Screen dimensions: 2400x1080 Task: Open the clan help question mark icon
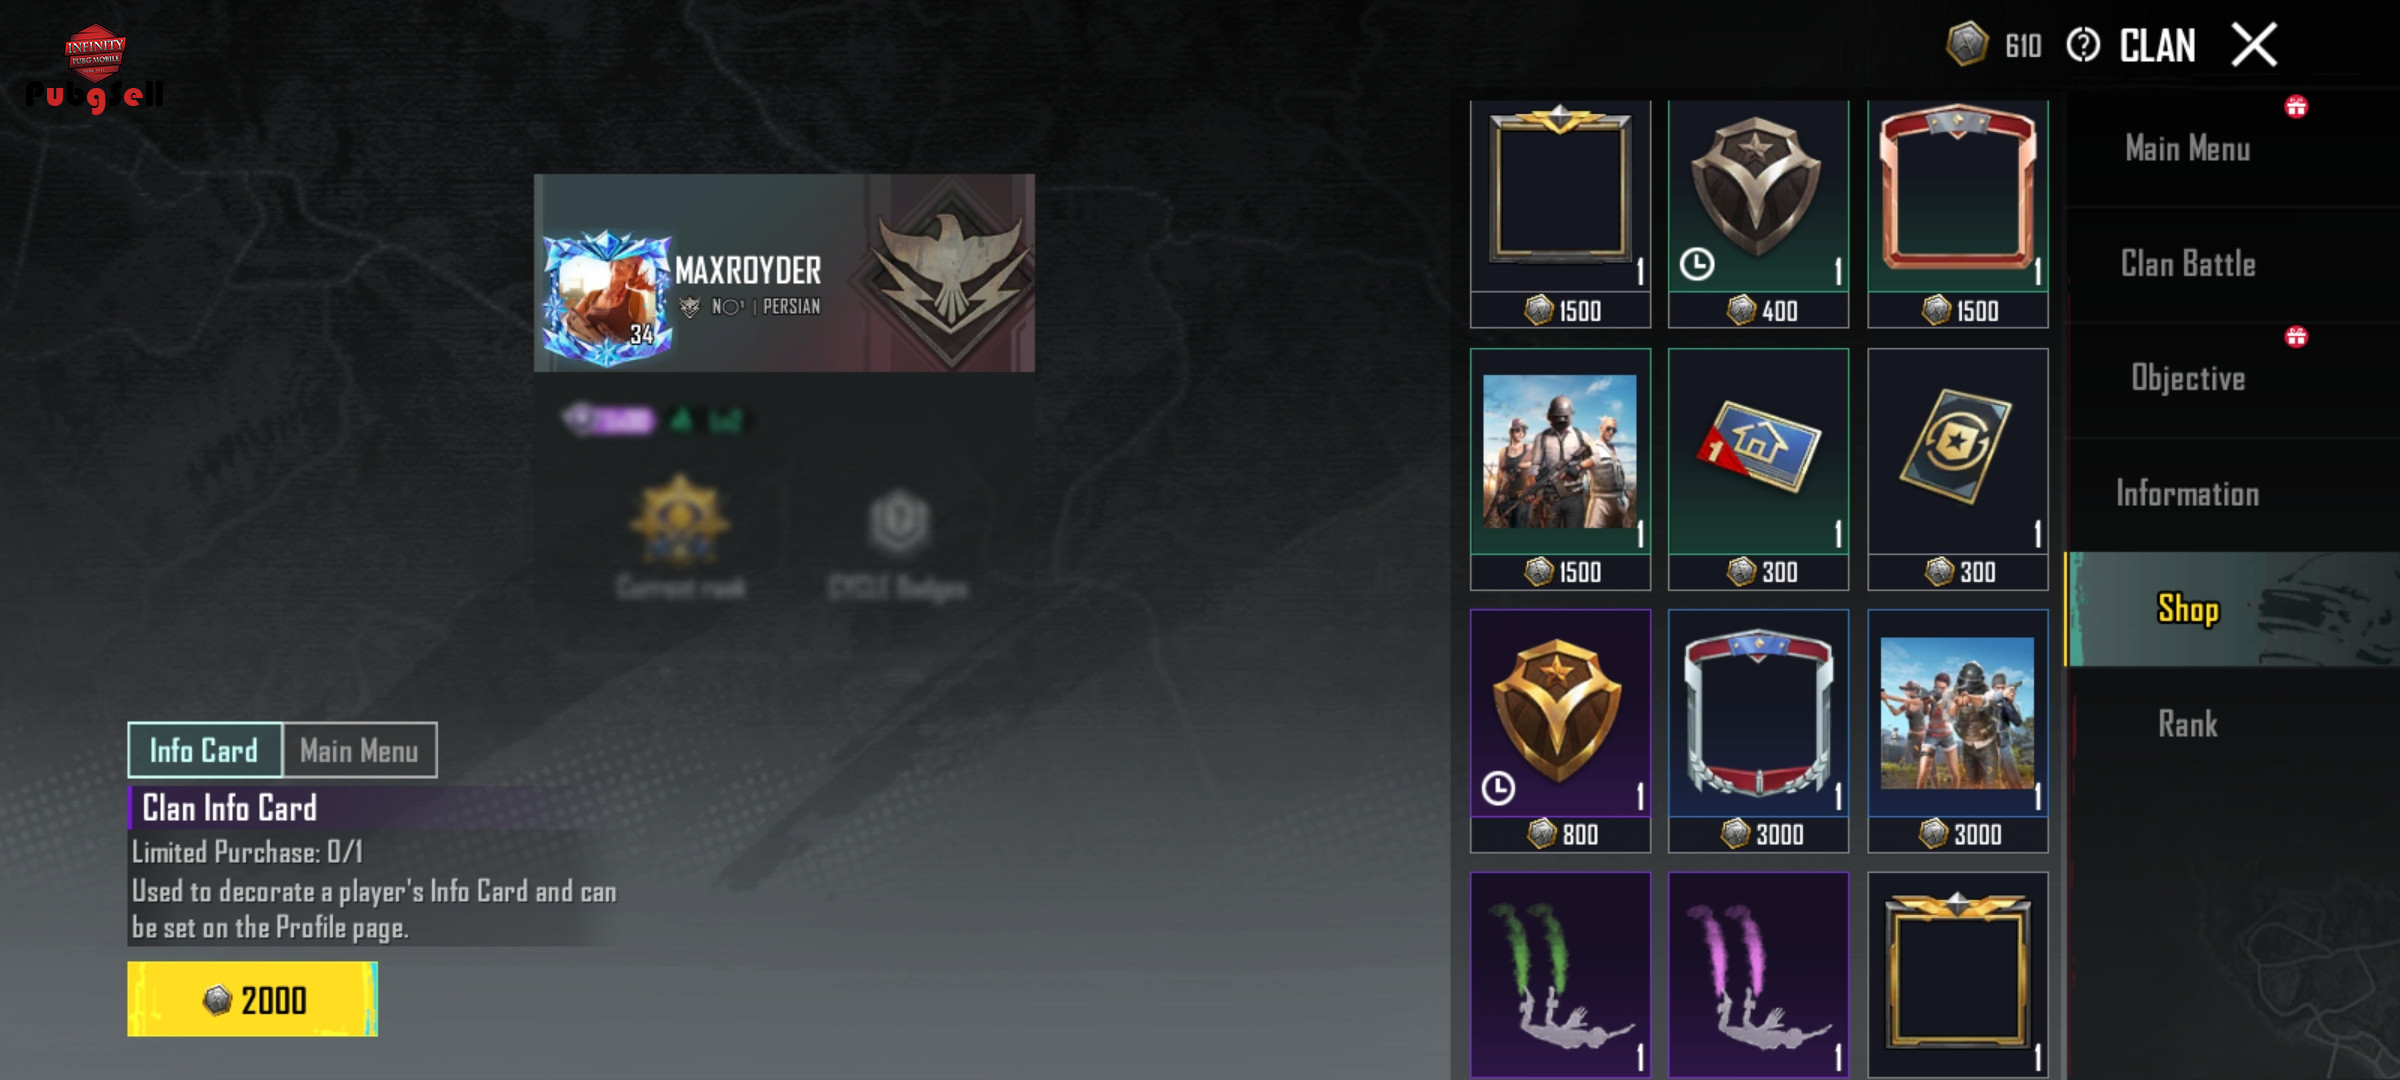click(2083, 45)
